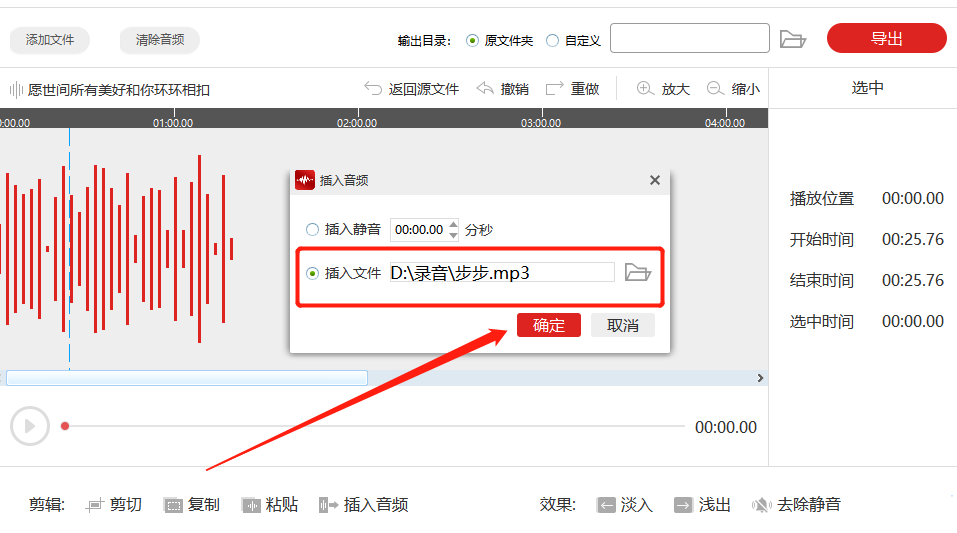Focus the output directory path field

(690, 38)
